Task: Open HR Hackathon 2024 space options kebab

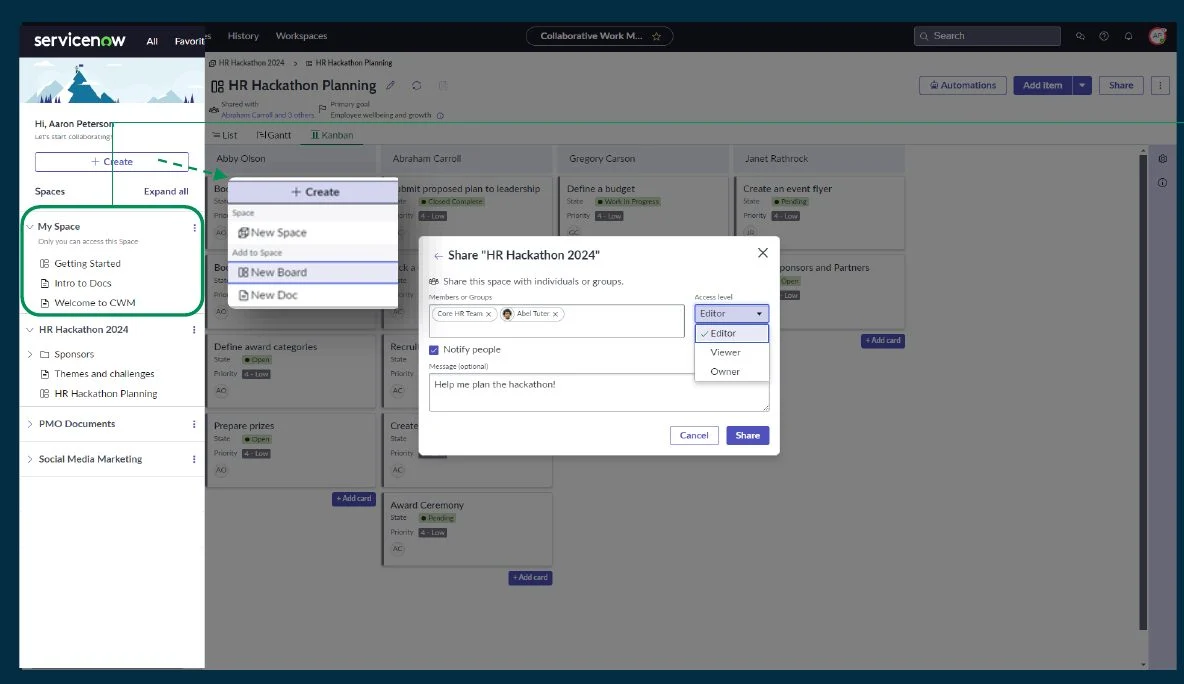Action: 194,330
